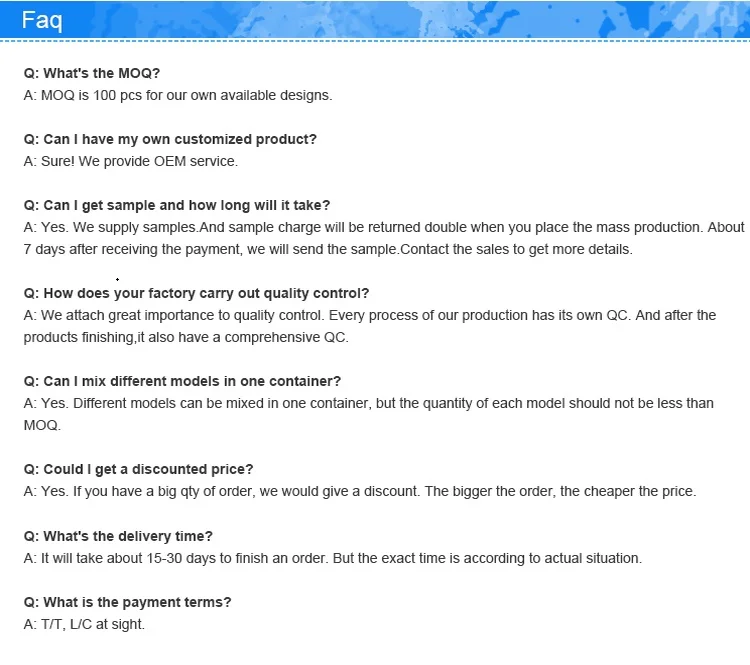Click the Faq header title
750x665 pixels.
[42, 20]
